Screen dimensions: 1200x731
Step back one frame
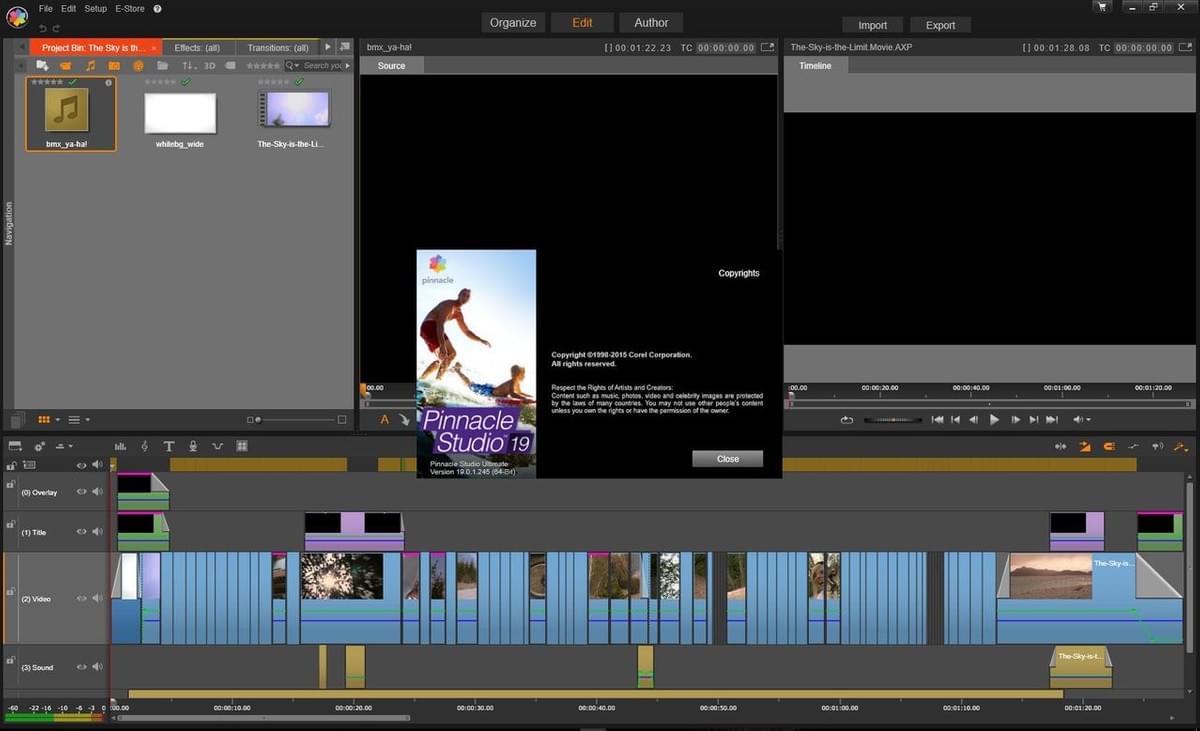(x=974, y=420)
